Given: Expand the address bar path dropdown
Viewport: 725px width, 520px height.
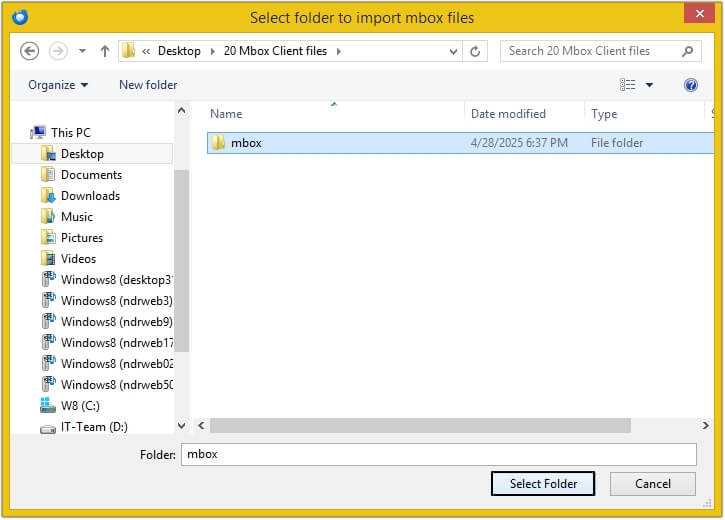Looking at the screenshot, I should tap(454, 51).
